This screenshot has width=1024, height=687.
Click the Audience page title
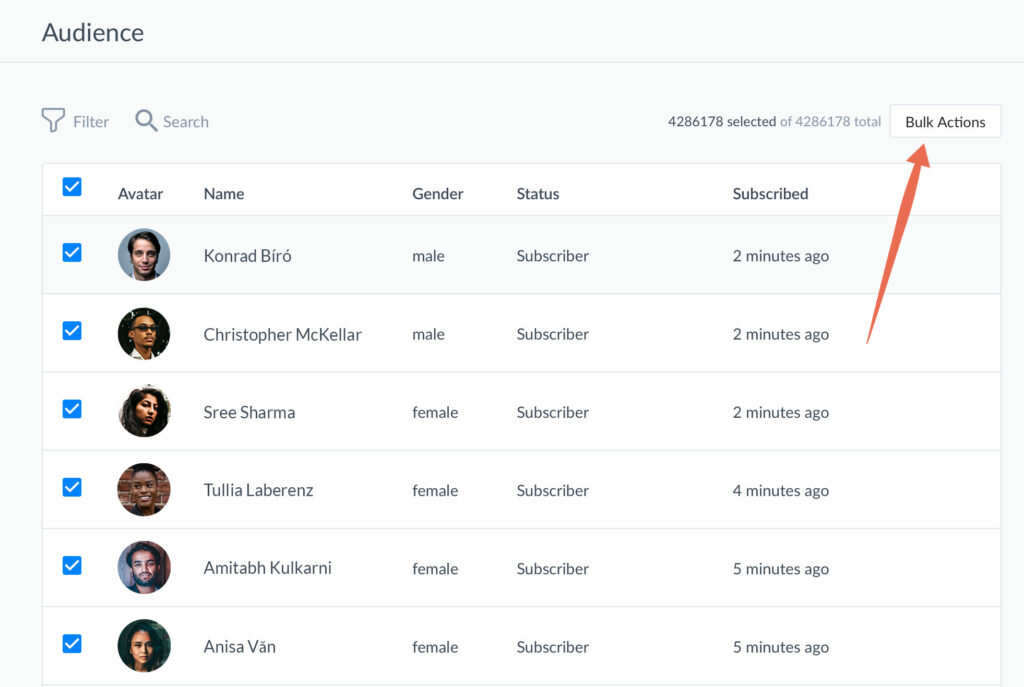92,32
